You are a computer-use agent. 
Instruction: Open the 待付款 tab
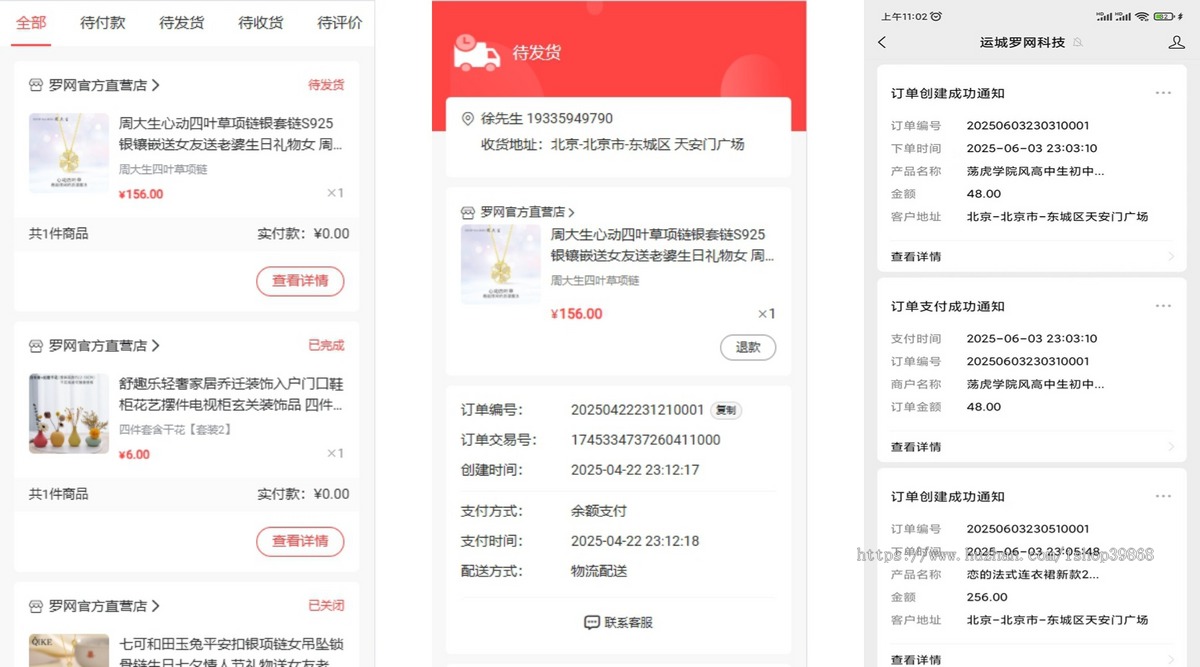pyautogui.click(x=103, y=22)
